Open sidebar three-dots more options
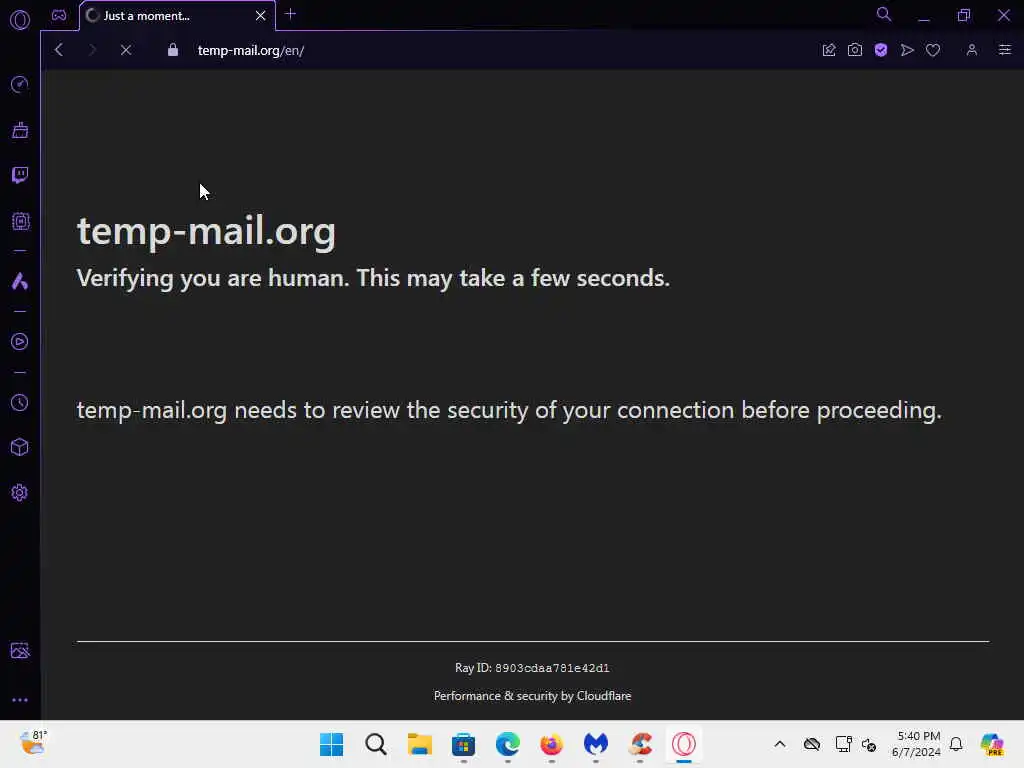Image resolution: width=1024 pixels, height=768 pixels. (x=20, y=700)
